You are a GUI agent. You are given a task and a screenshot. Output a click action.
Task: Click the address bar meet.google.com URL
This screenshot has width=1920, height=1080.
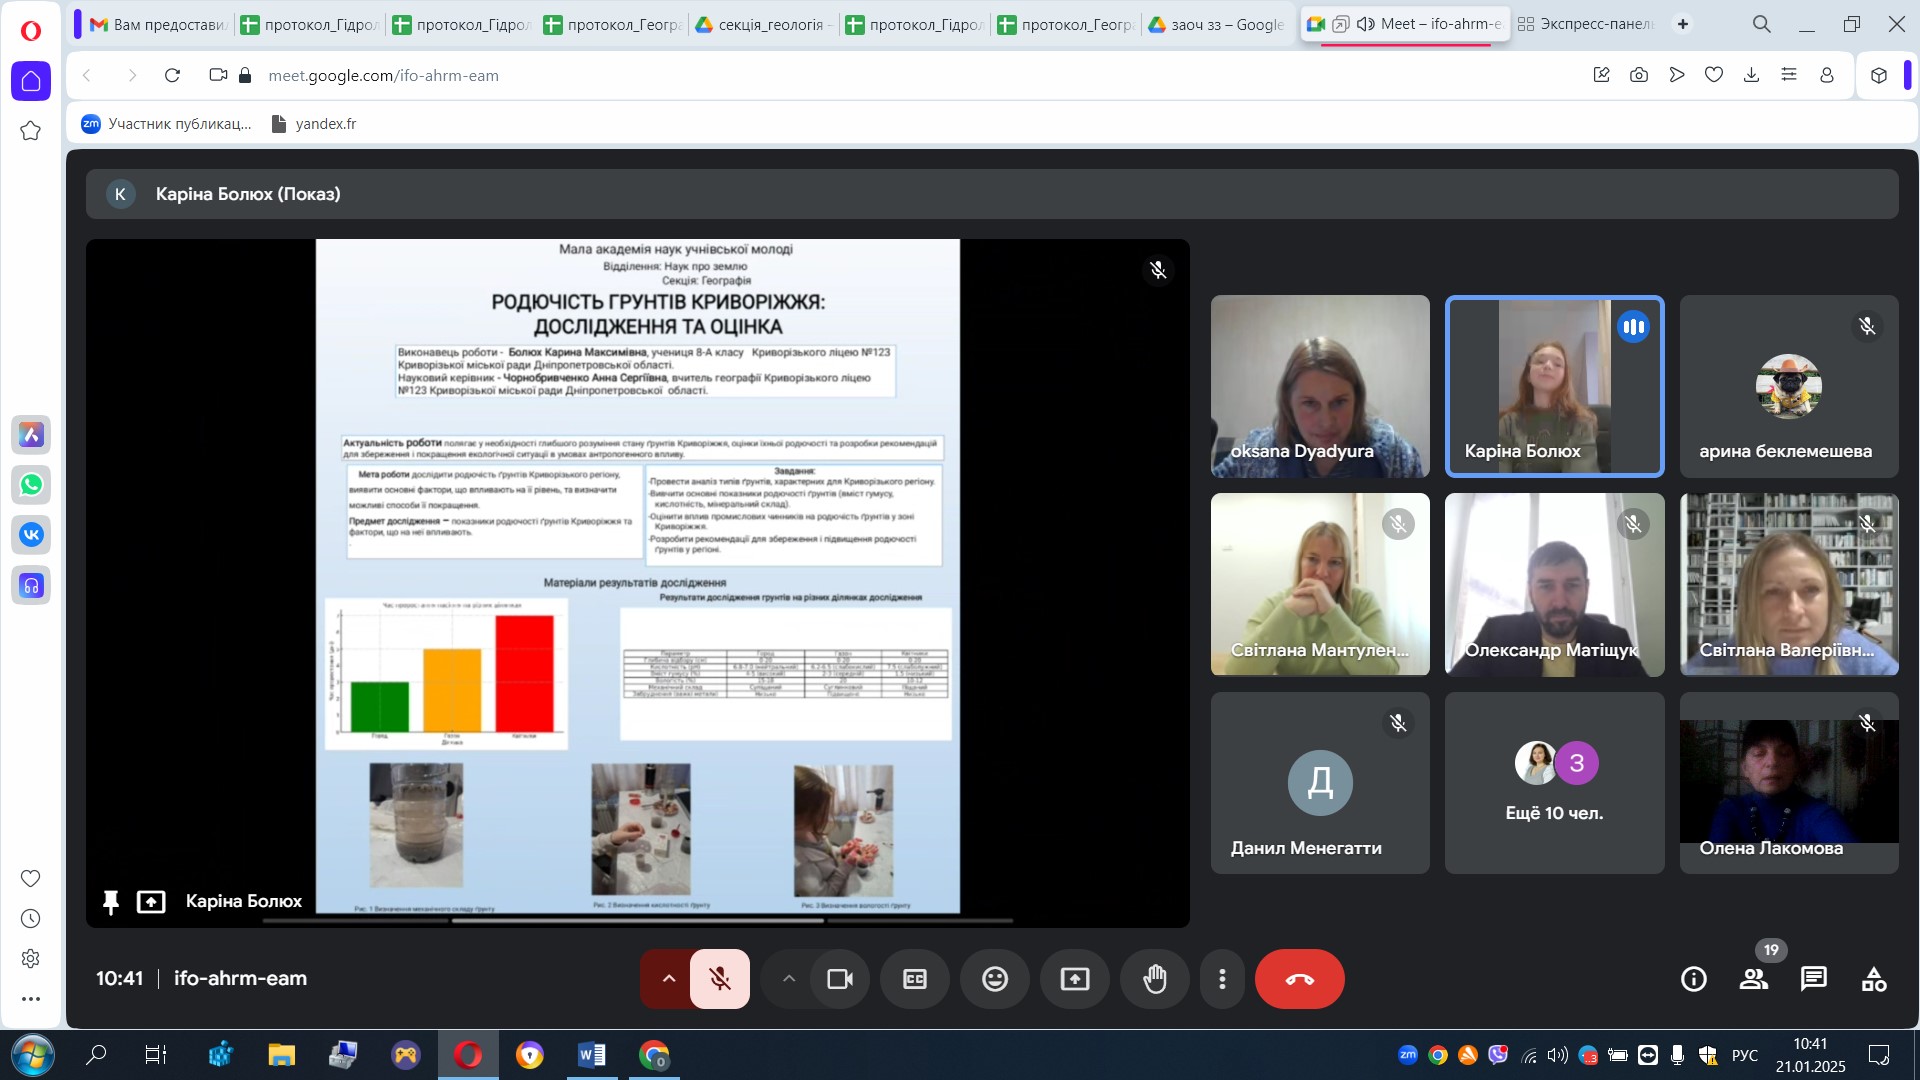[x=384, y=75]
